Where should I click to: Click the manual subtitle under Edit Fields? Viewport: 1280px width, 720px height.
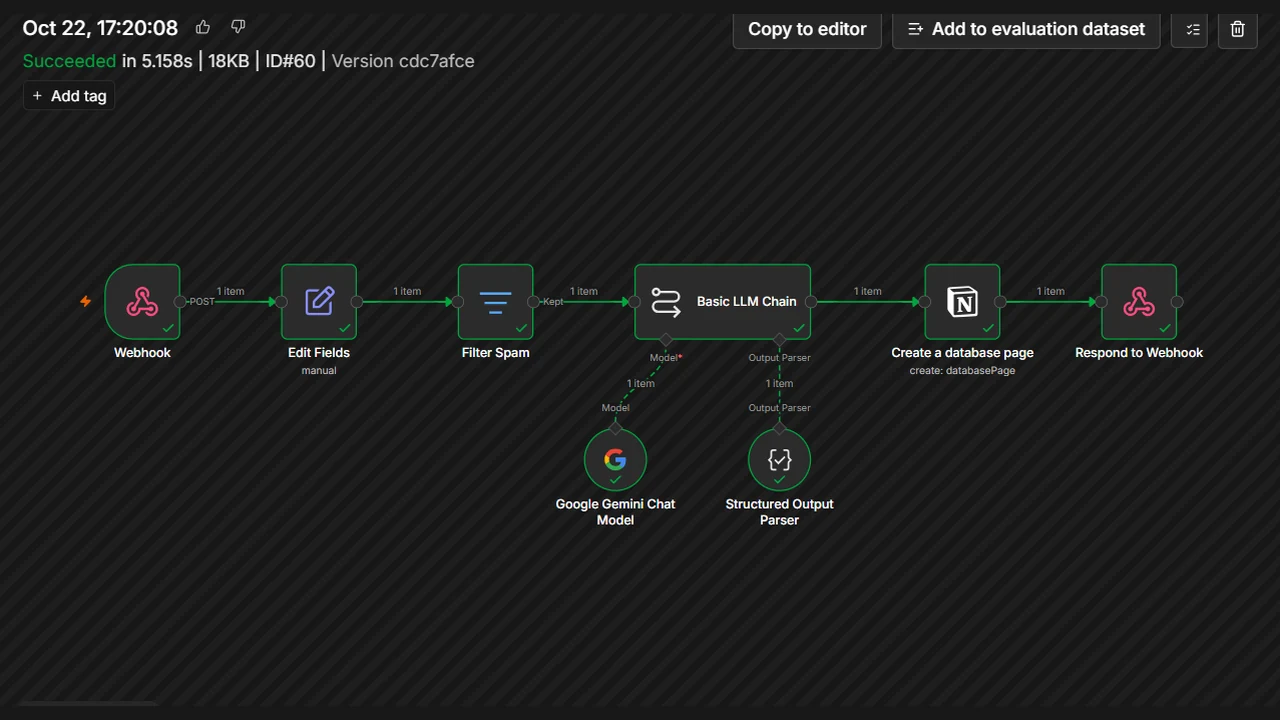click(x=319, y=370)
